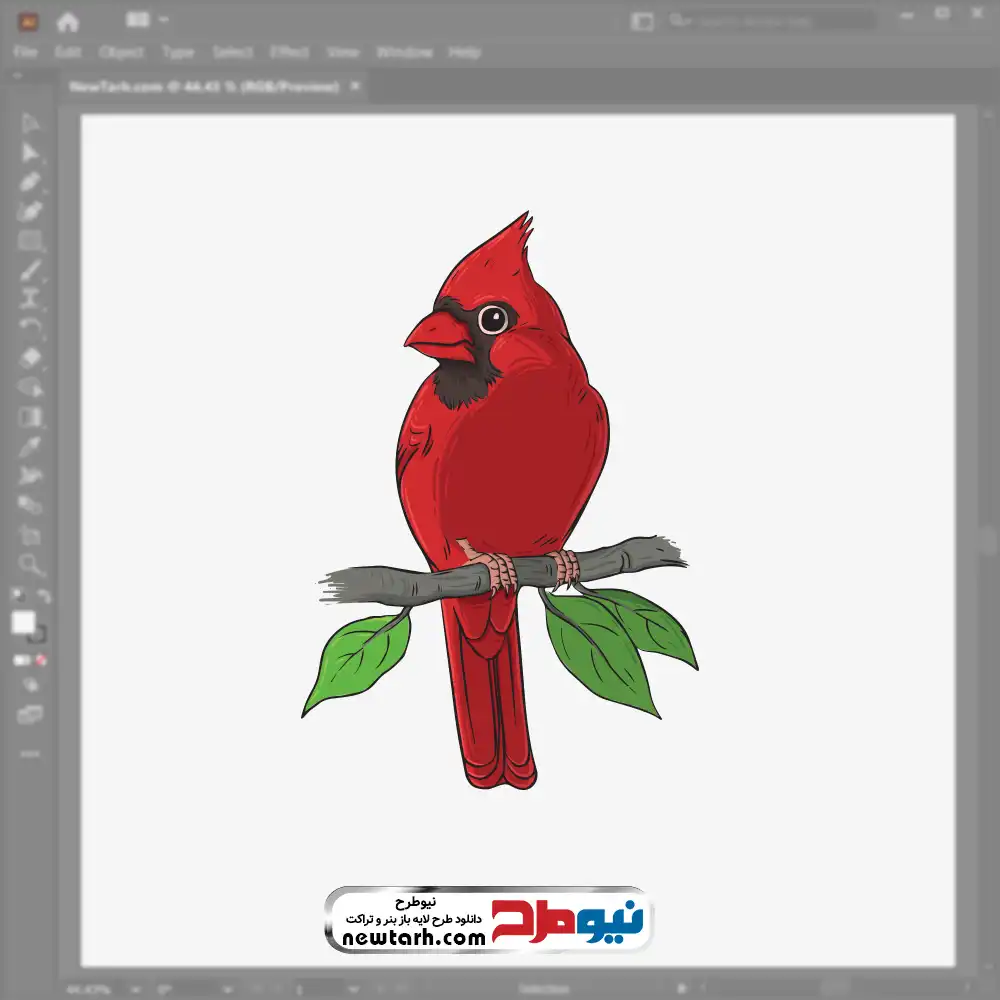Go to the Home screen
The image size is (1000, 1000).
(68, 21)
